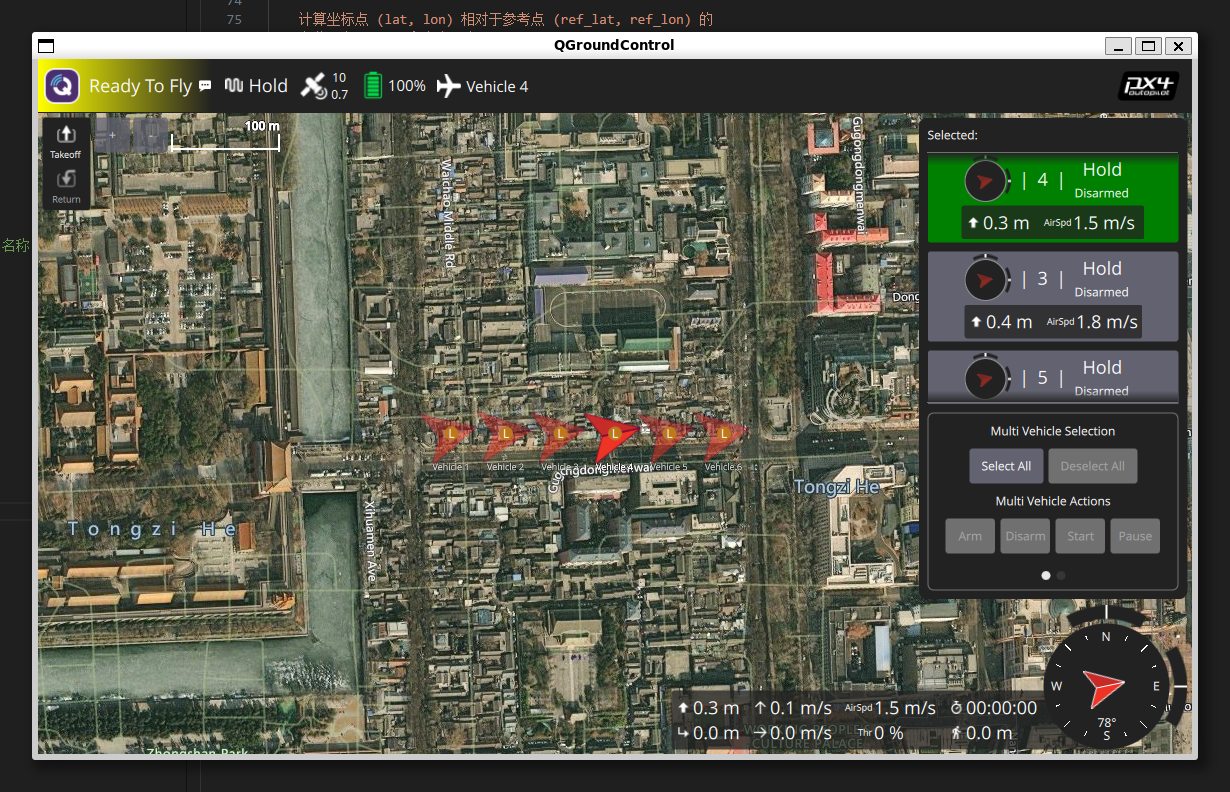The image size is (1230, 792).
Task: Switch to first page dot in multi-vehicle panel
Action: pyautogui.click(x=1046, y=575)
